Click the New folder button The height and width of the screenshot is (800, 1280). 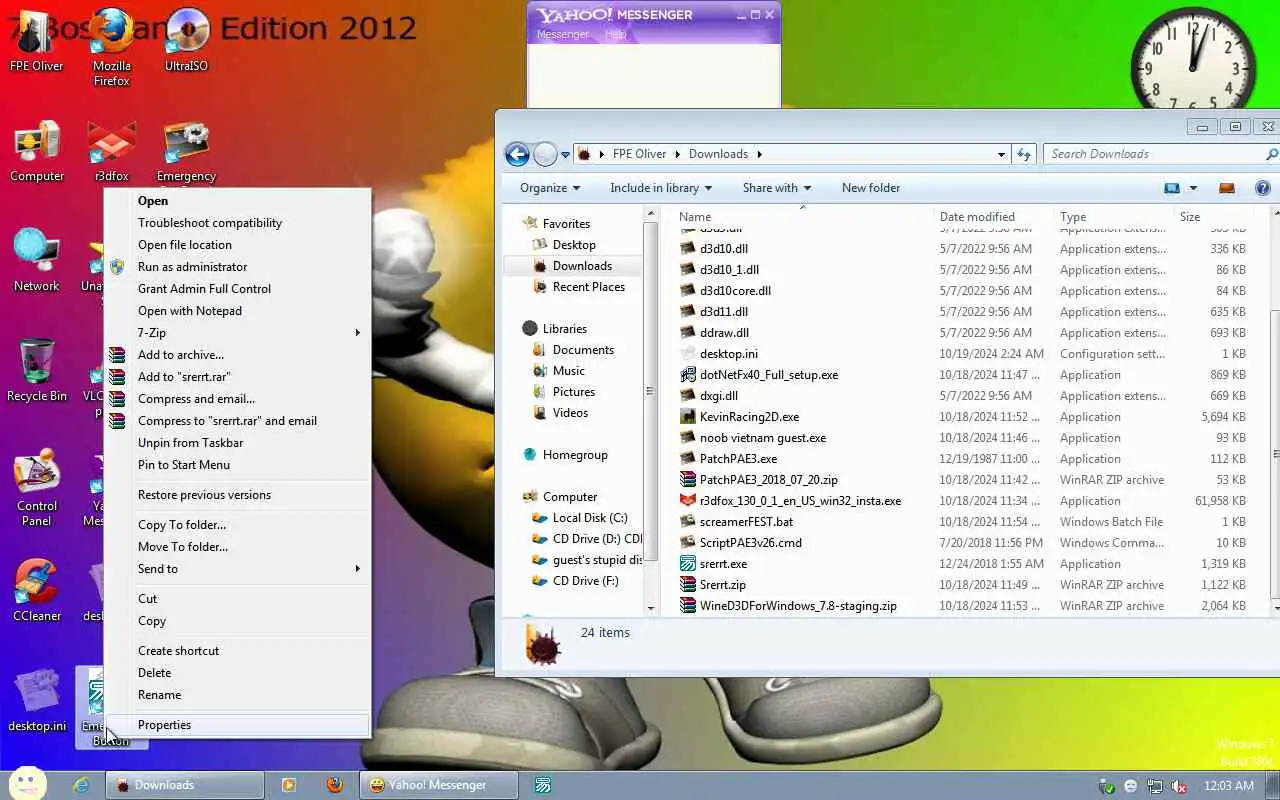[x=871, y=188]
